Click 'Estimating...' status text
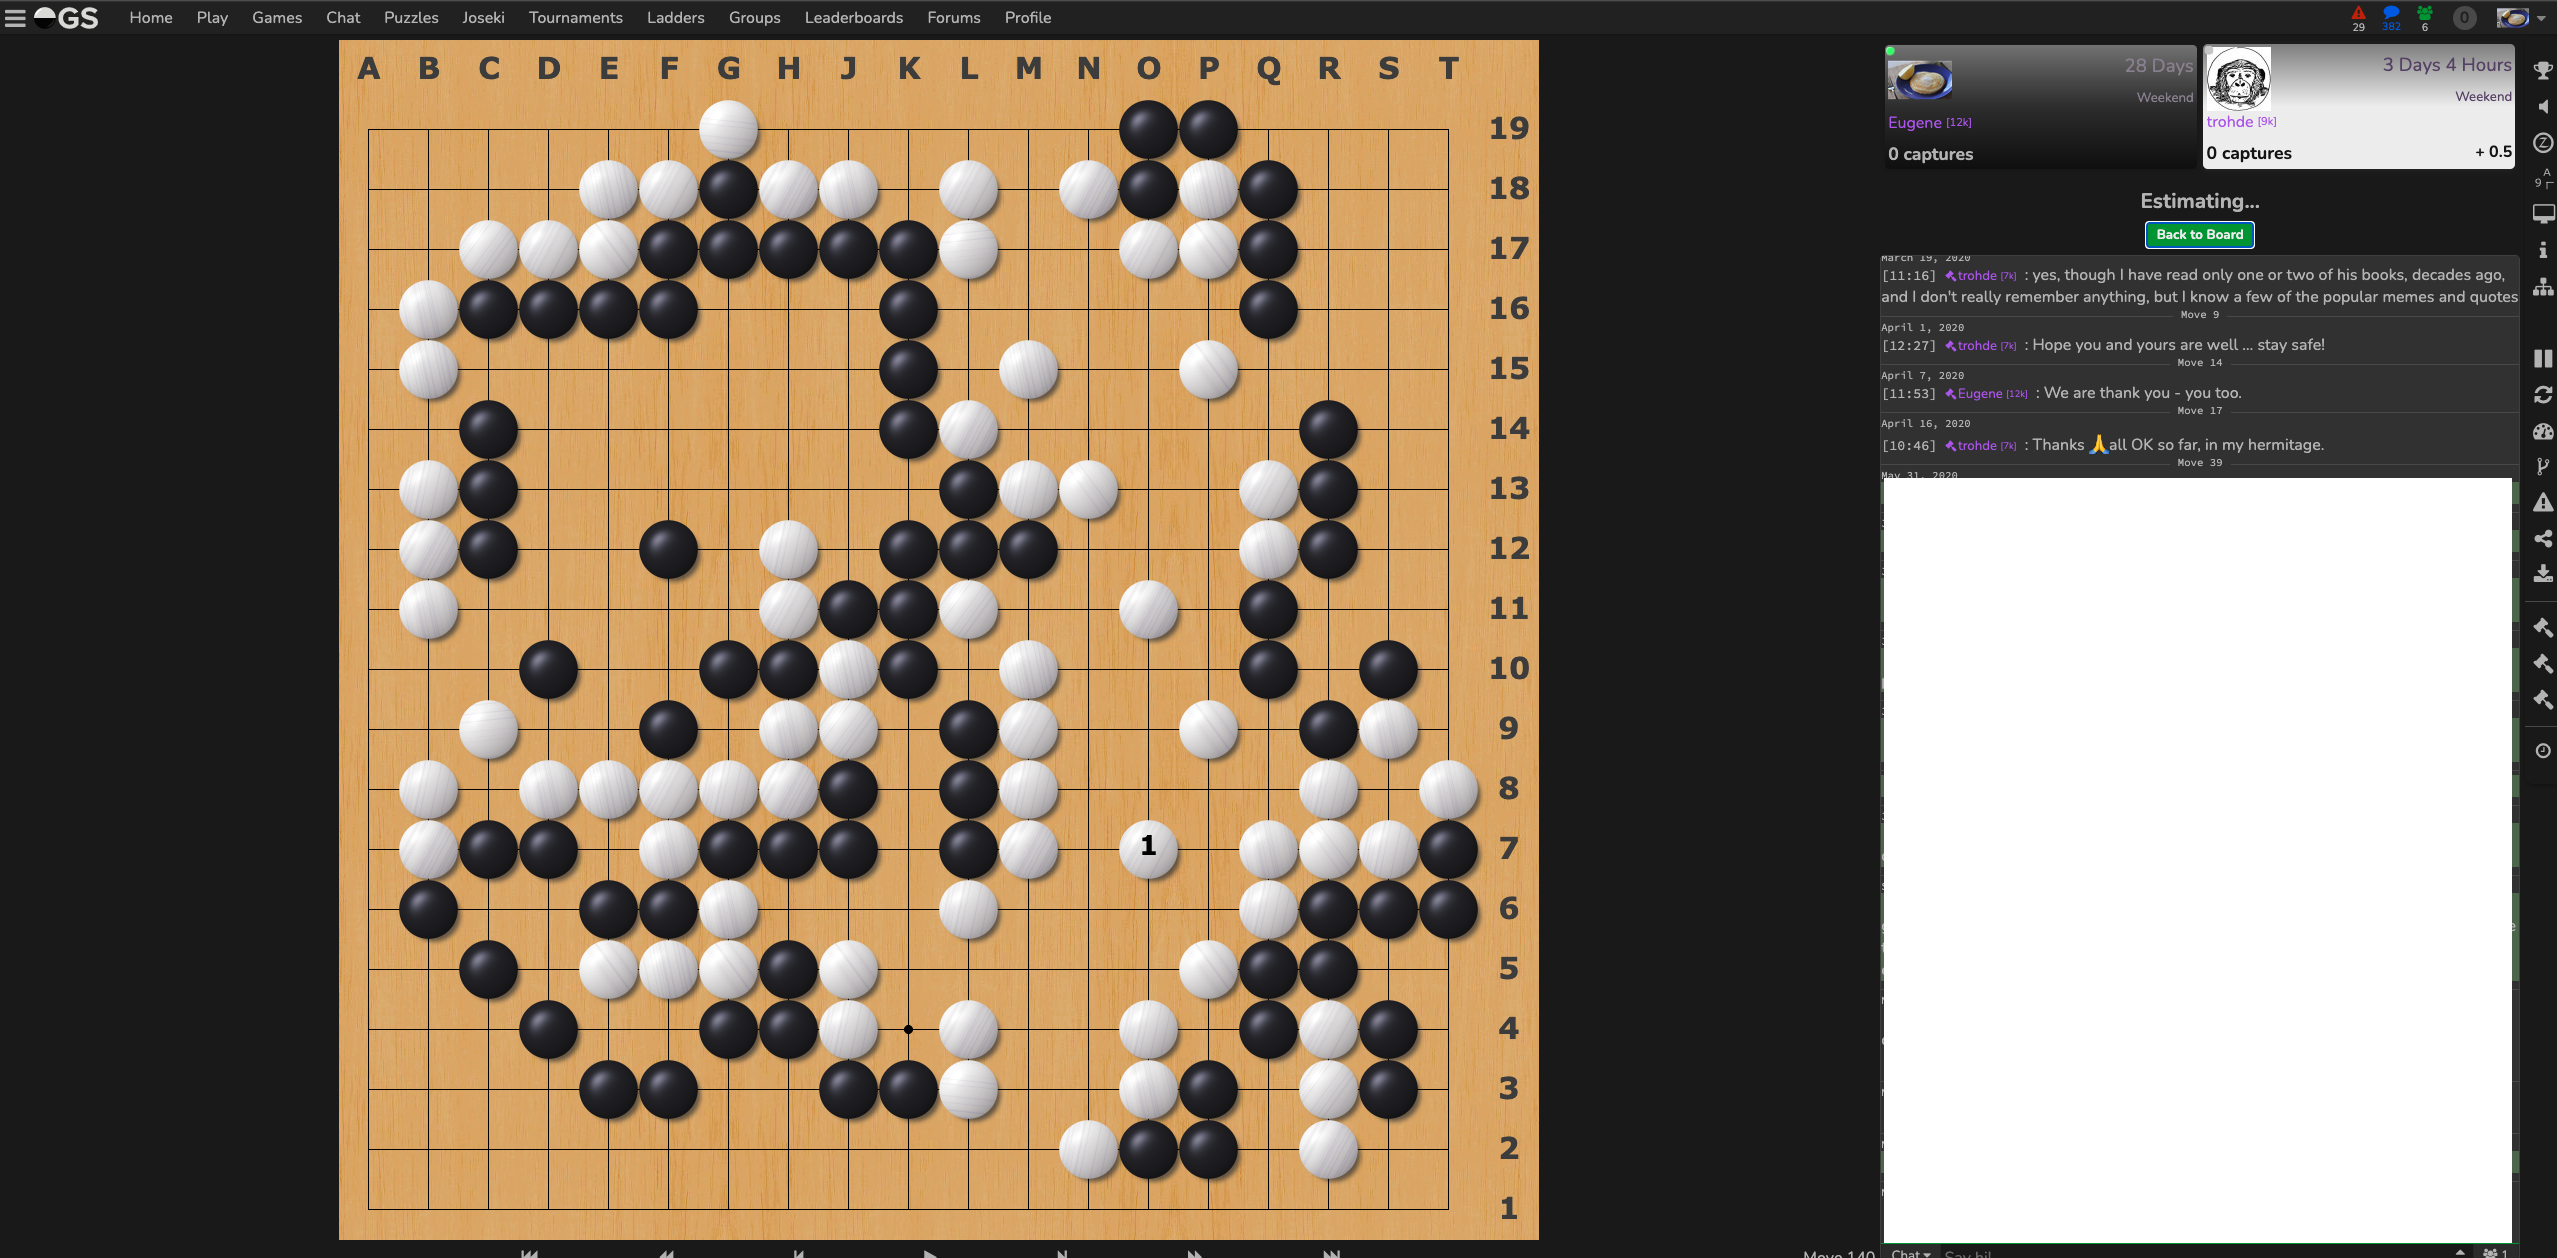This screenshot has height=1258, width=2557. [x=2199, y=201]
